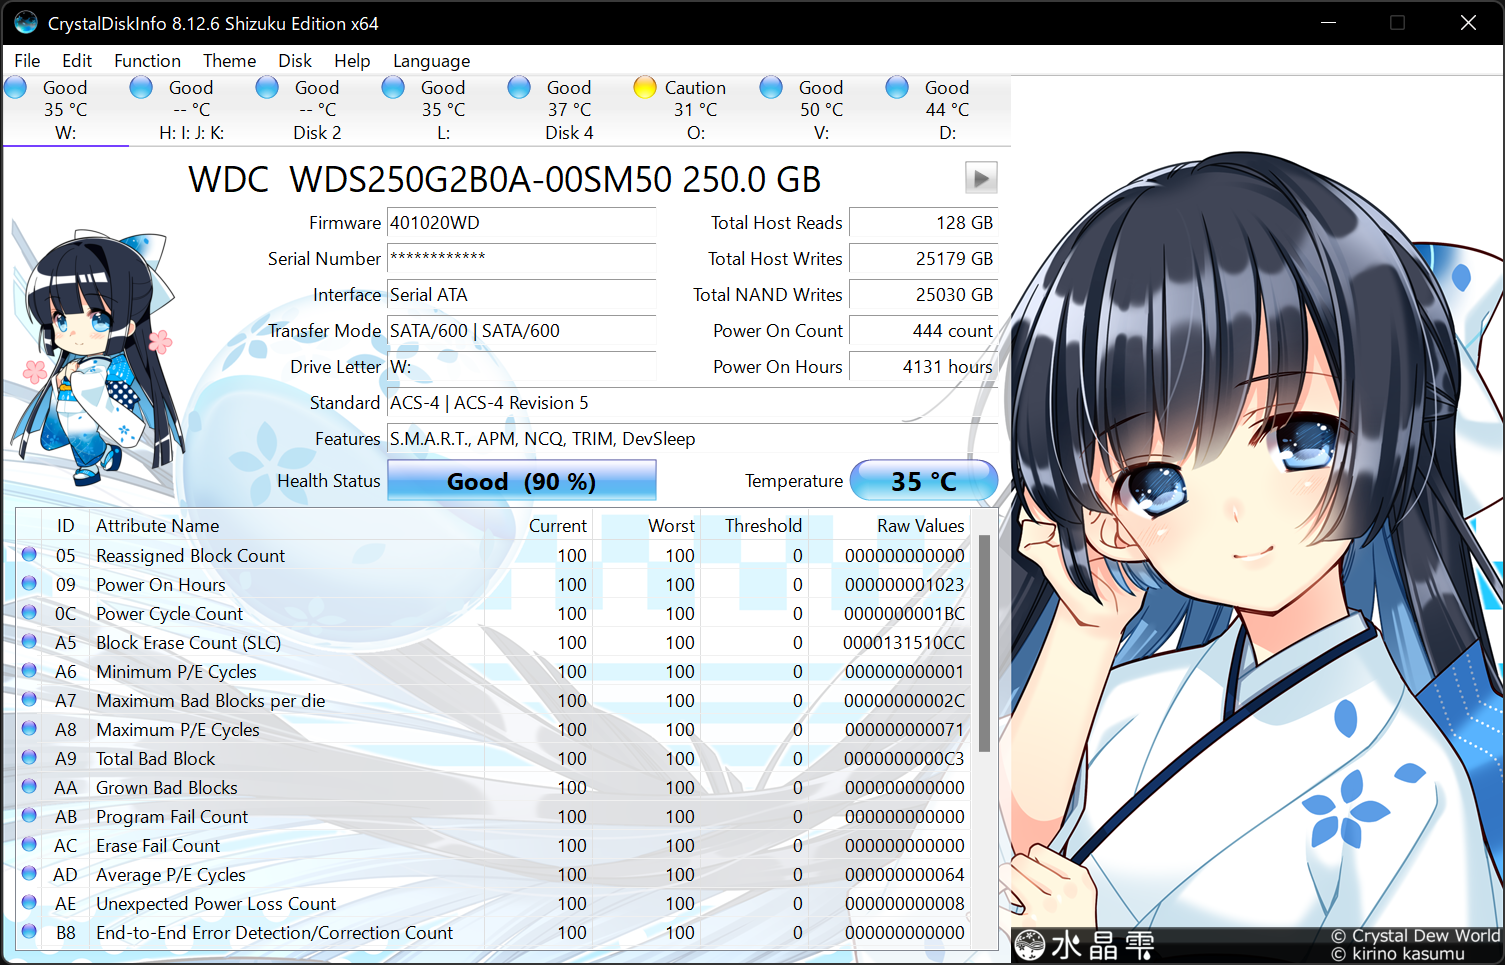Image resolution: width=1505 pixels, height=965 pixels.
Task: Click the 35 °C temperature indicator
Action: (924, 481)
